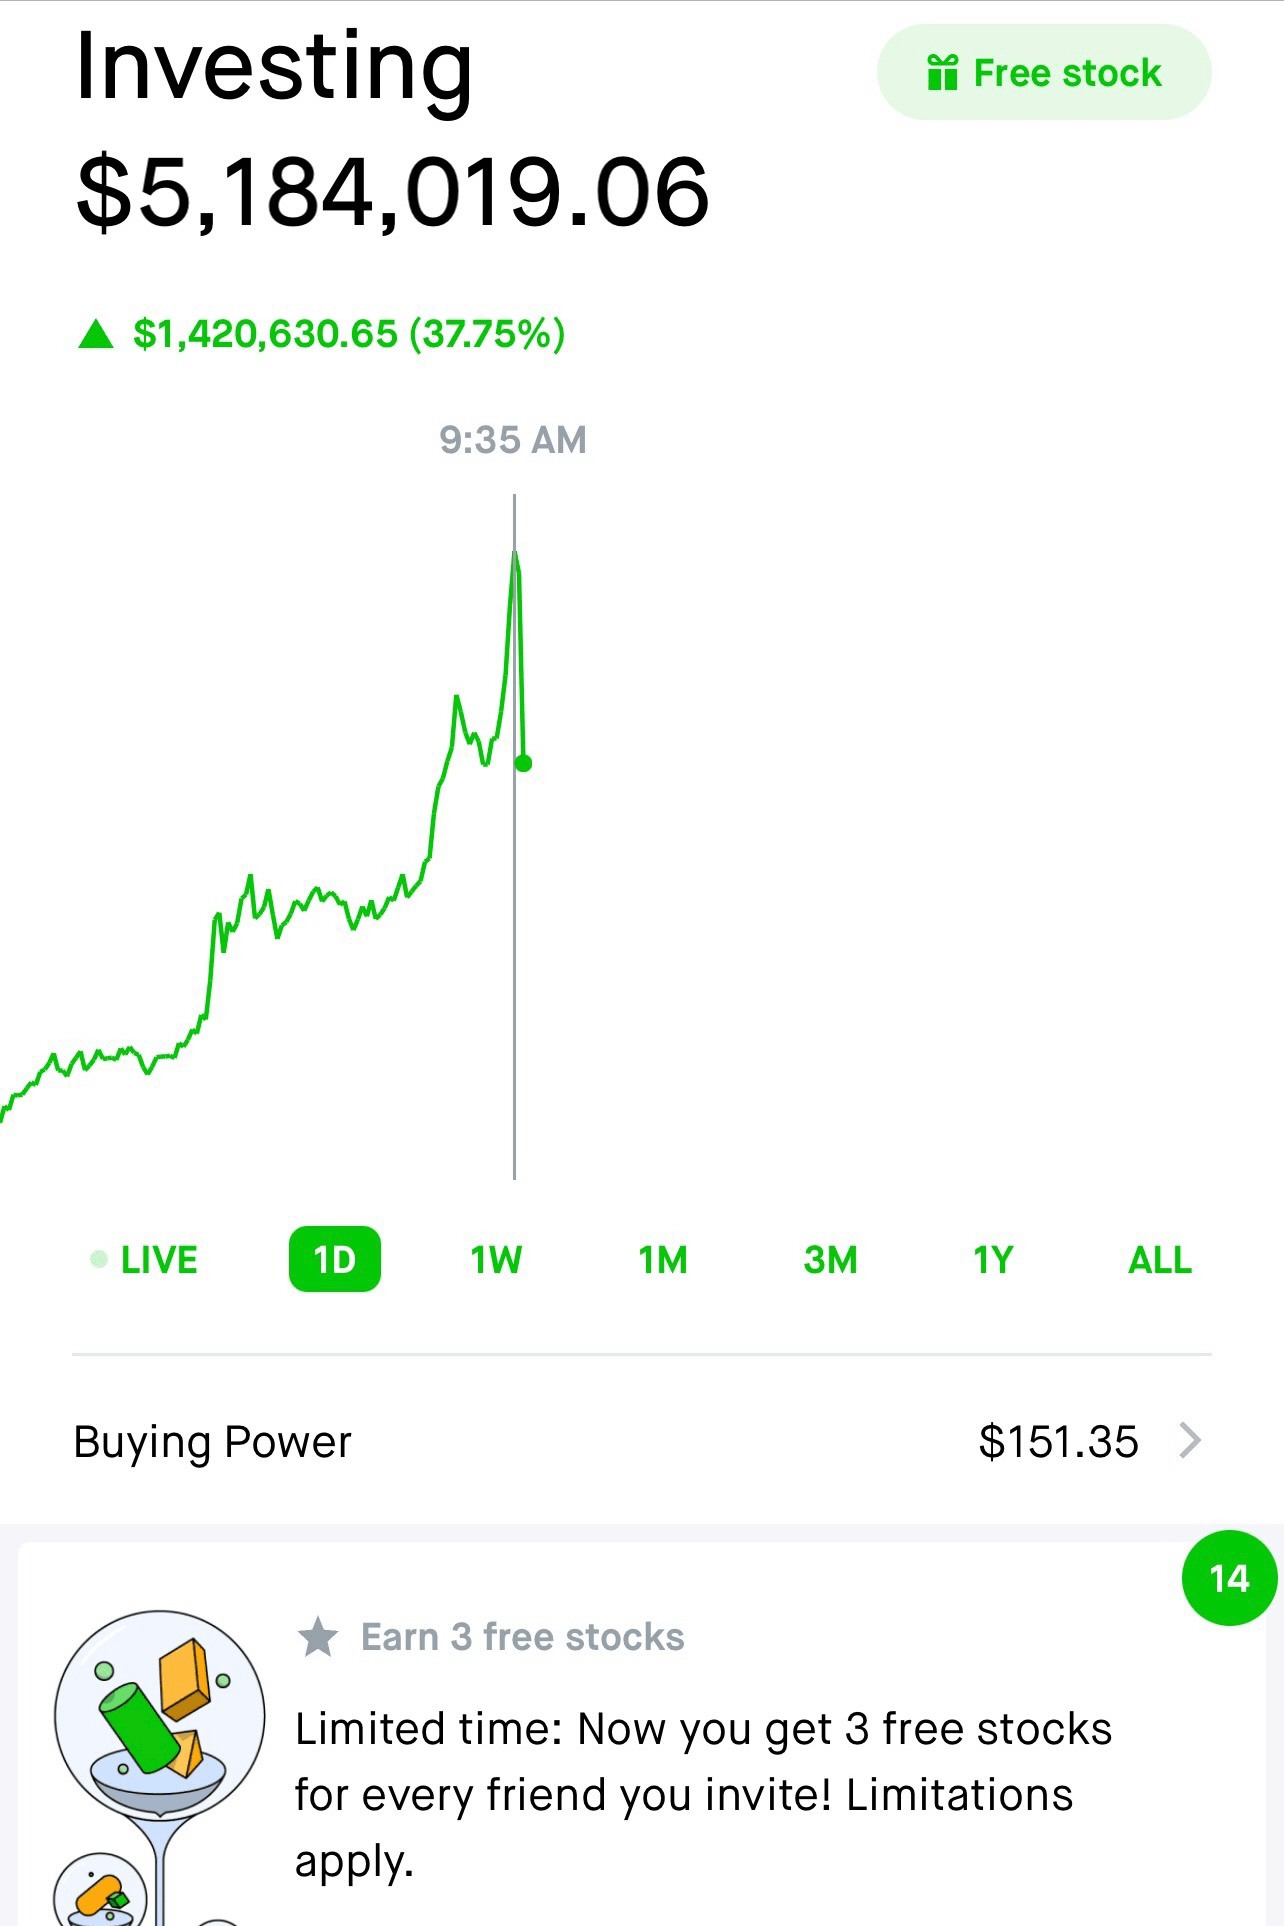Open the Free stock offer button
This screenshot has width=1284, height=1926.
1044,73
